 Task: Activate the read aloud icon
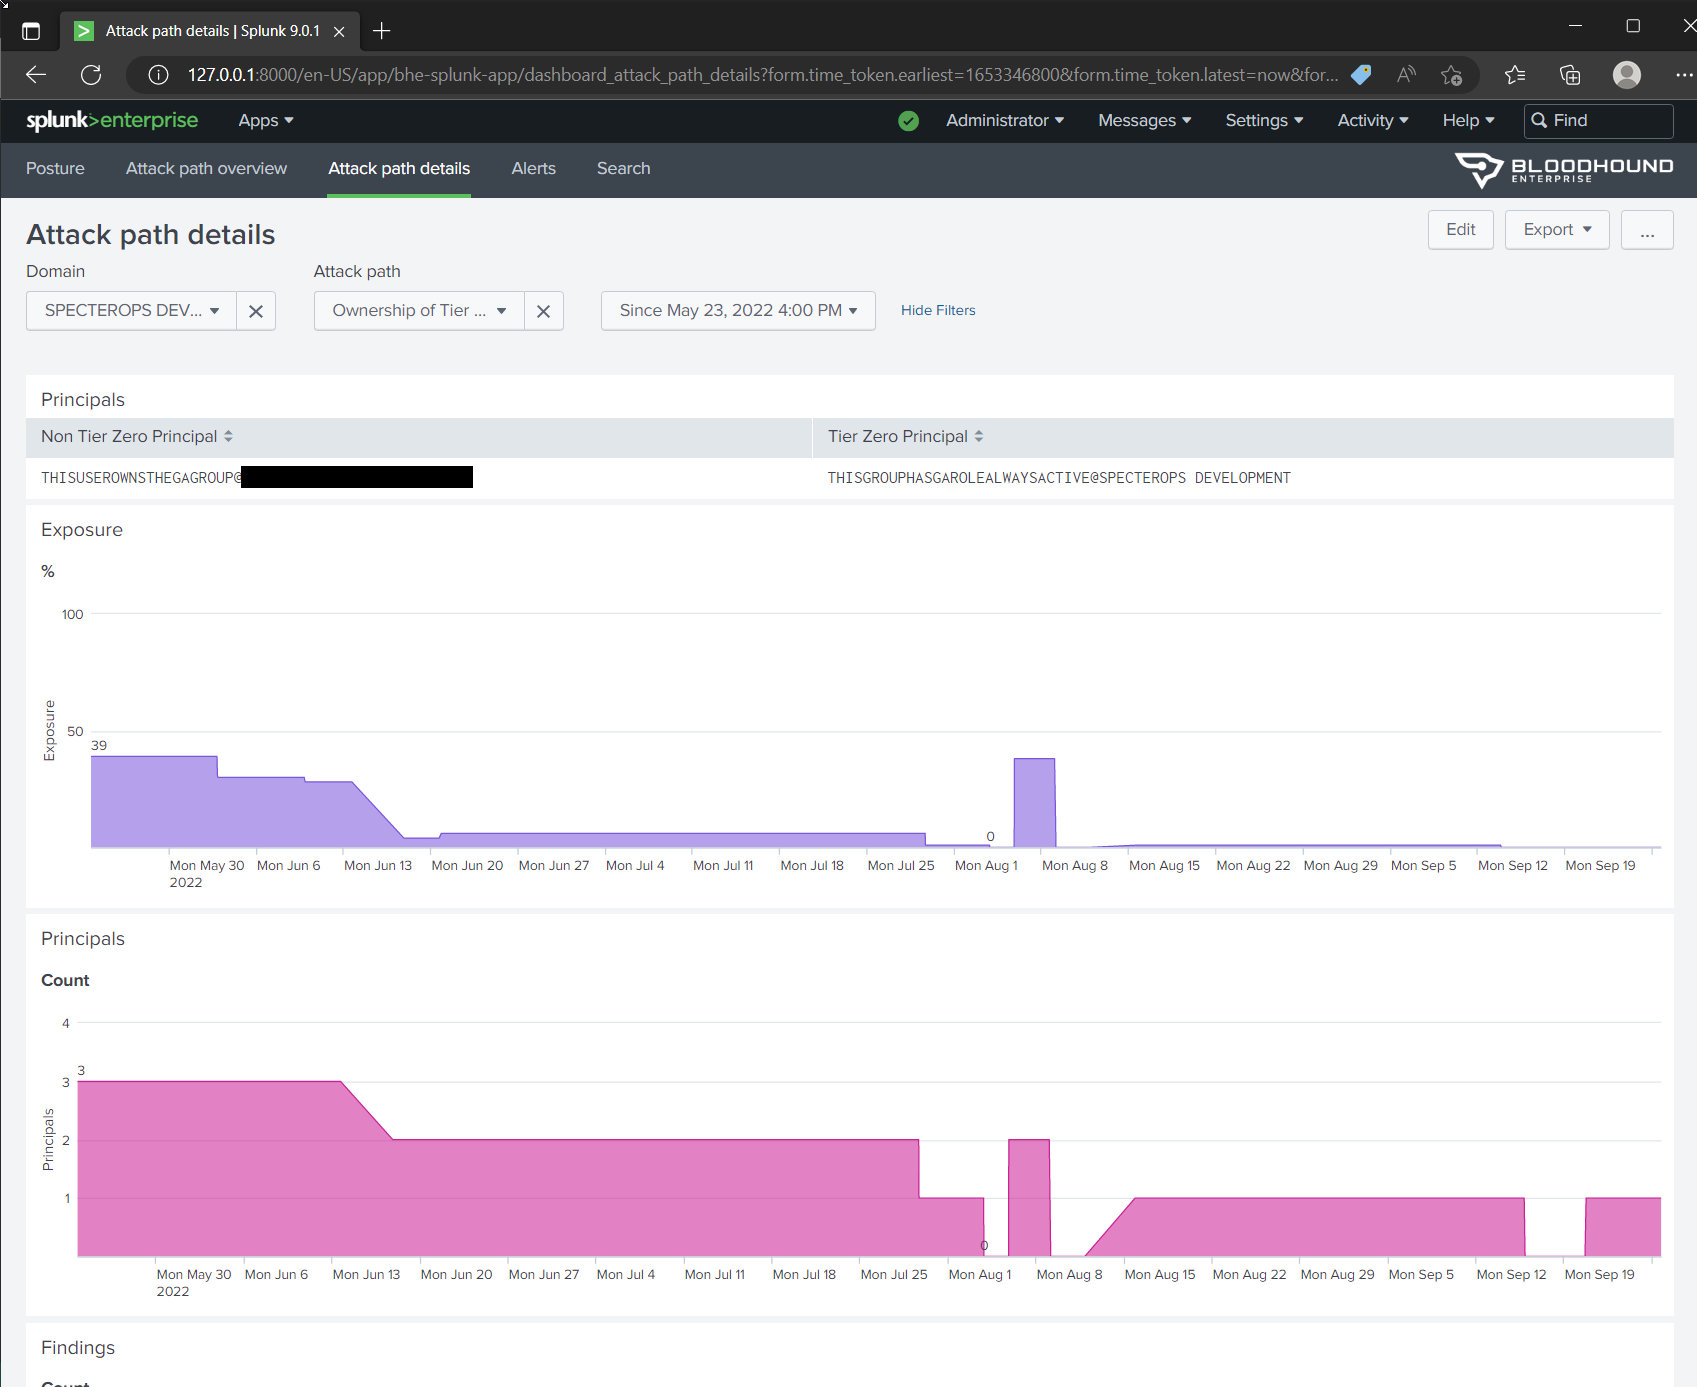(1406, 75)
